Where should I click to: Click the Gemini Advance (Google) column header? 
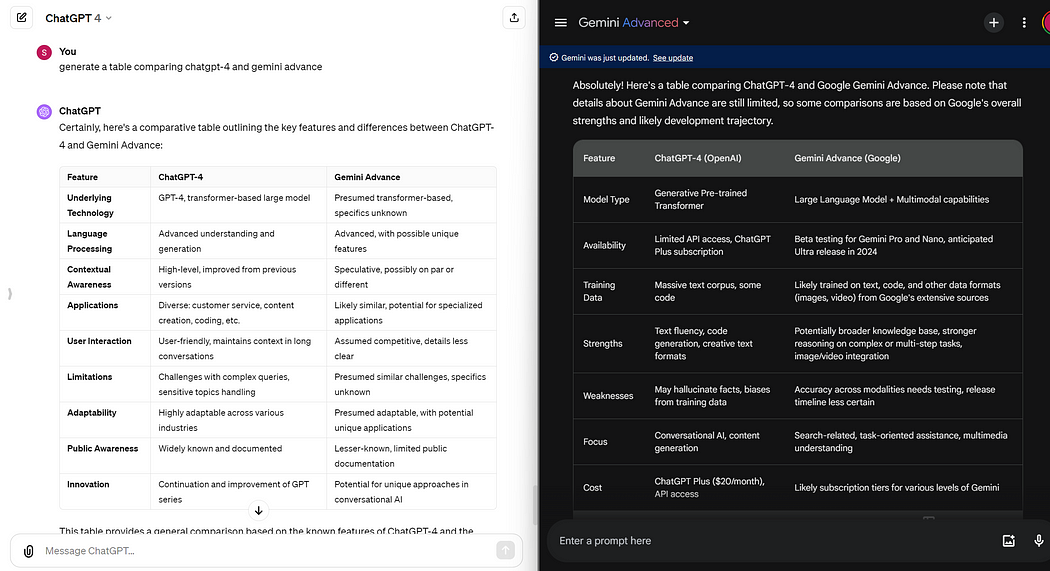847,159
